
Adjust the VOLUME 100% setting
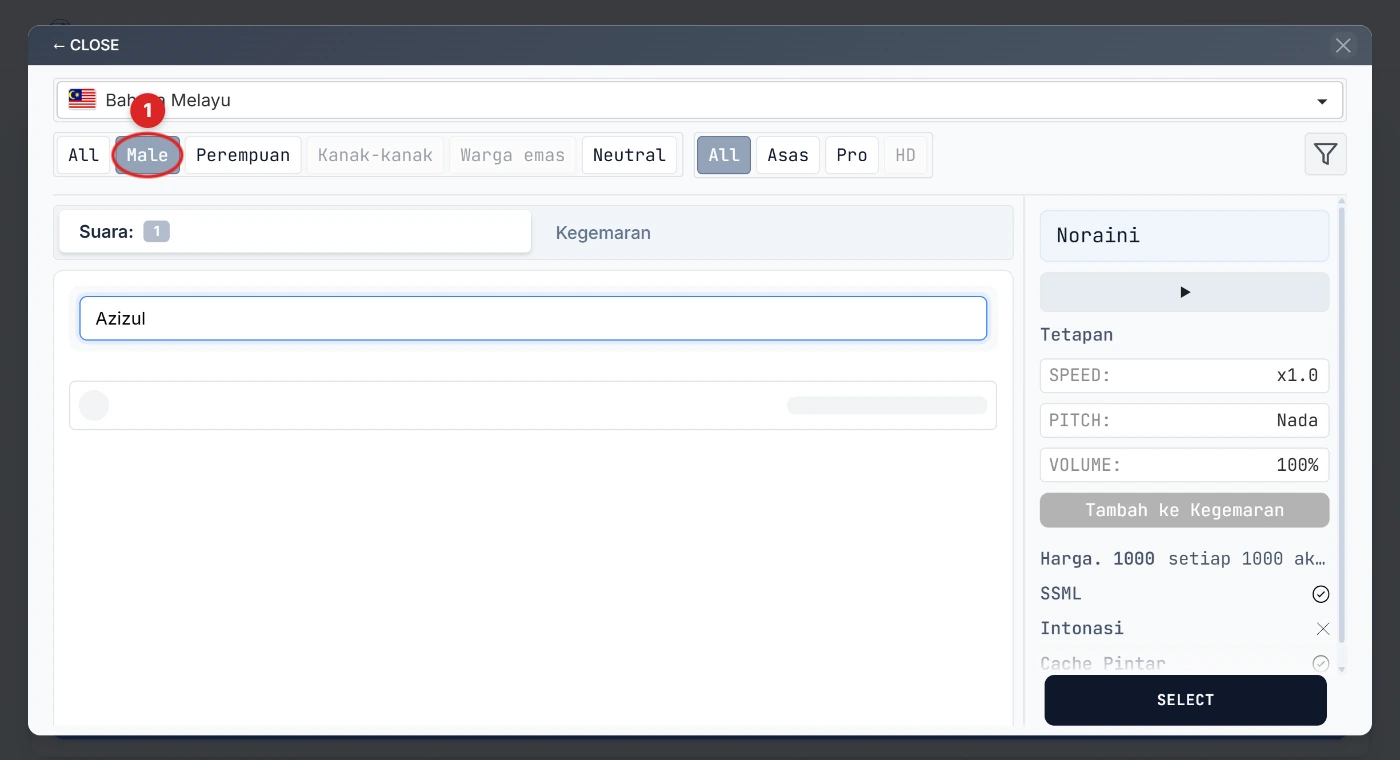(x=1185, y=465)
